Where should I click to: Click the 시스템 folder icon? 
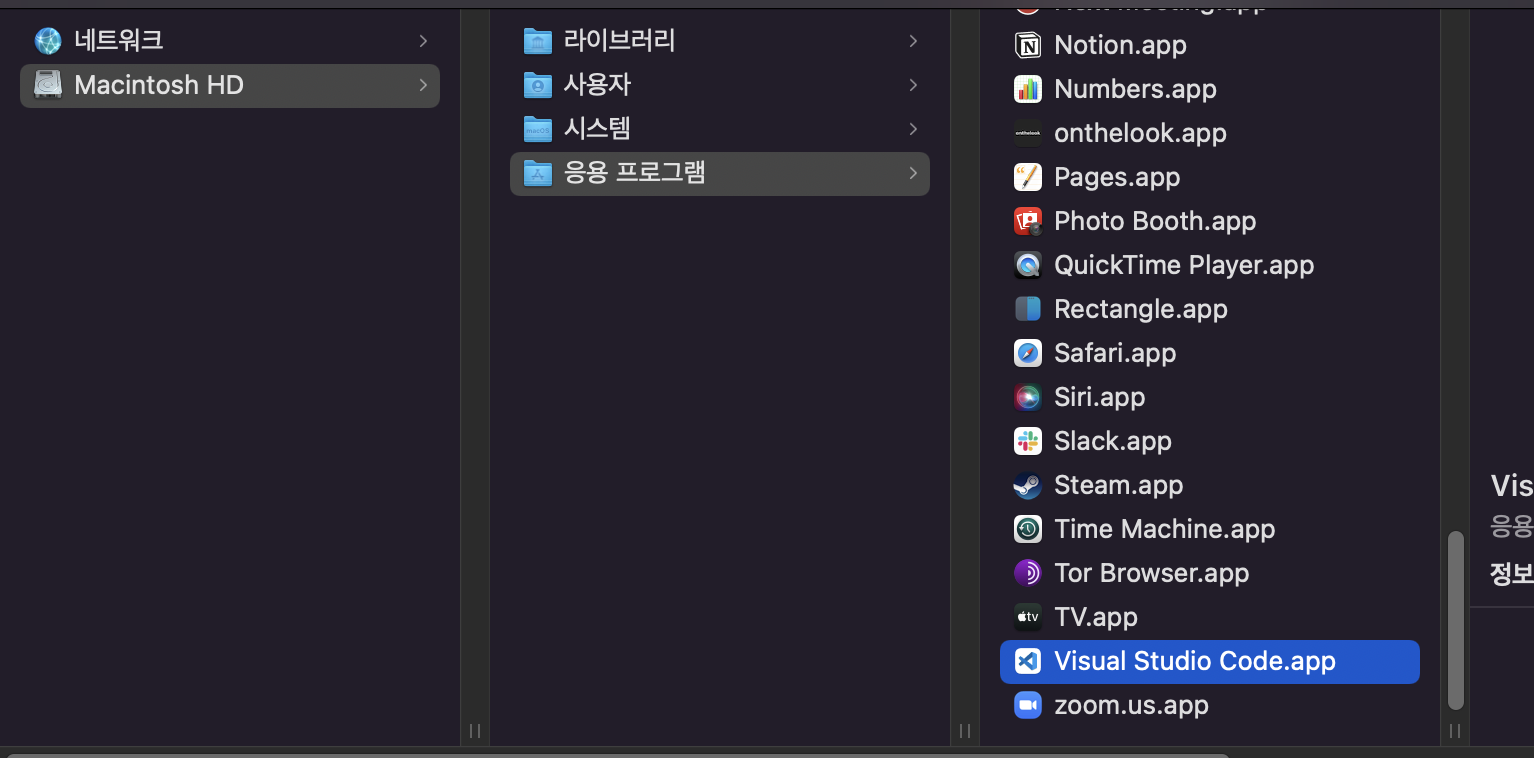[x=538, y=129]
